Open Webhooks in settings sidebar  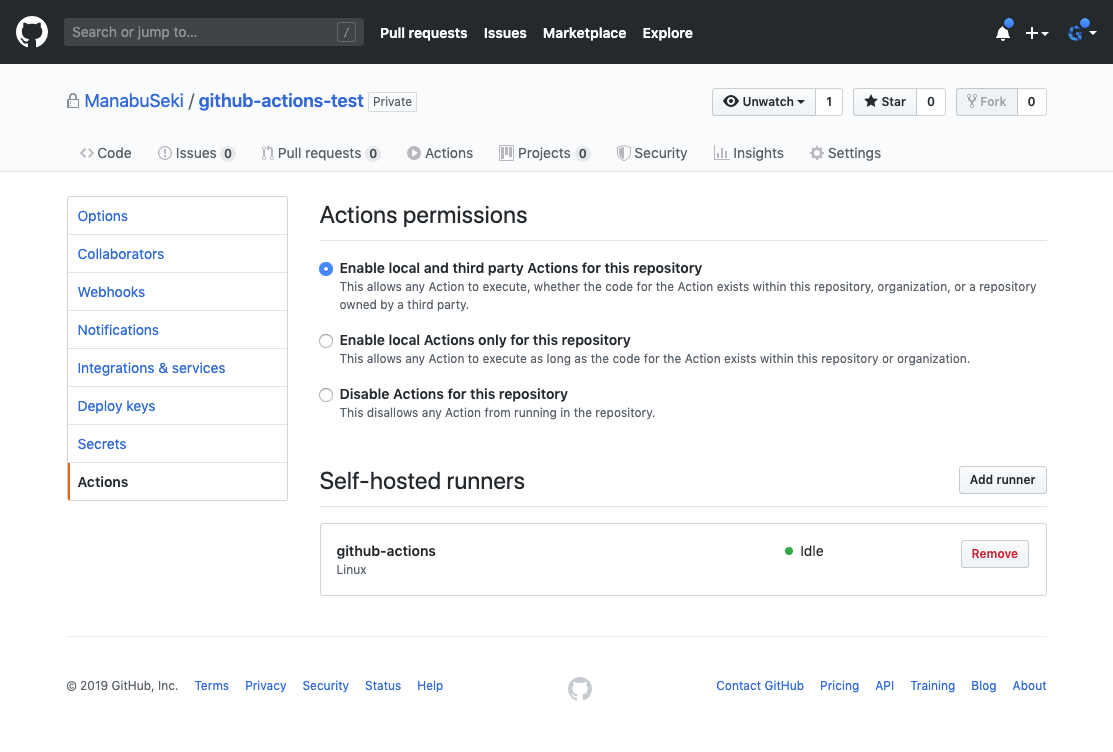(x=177, y=292)
